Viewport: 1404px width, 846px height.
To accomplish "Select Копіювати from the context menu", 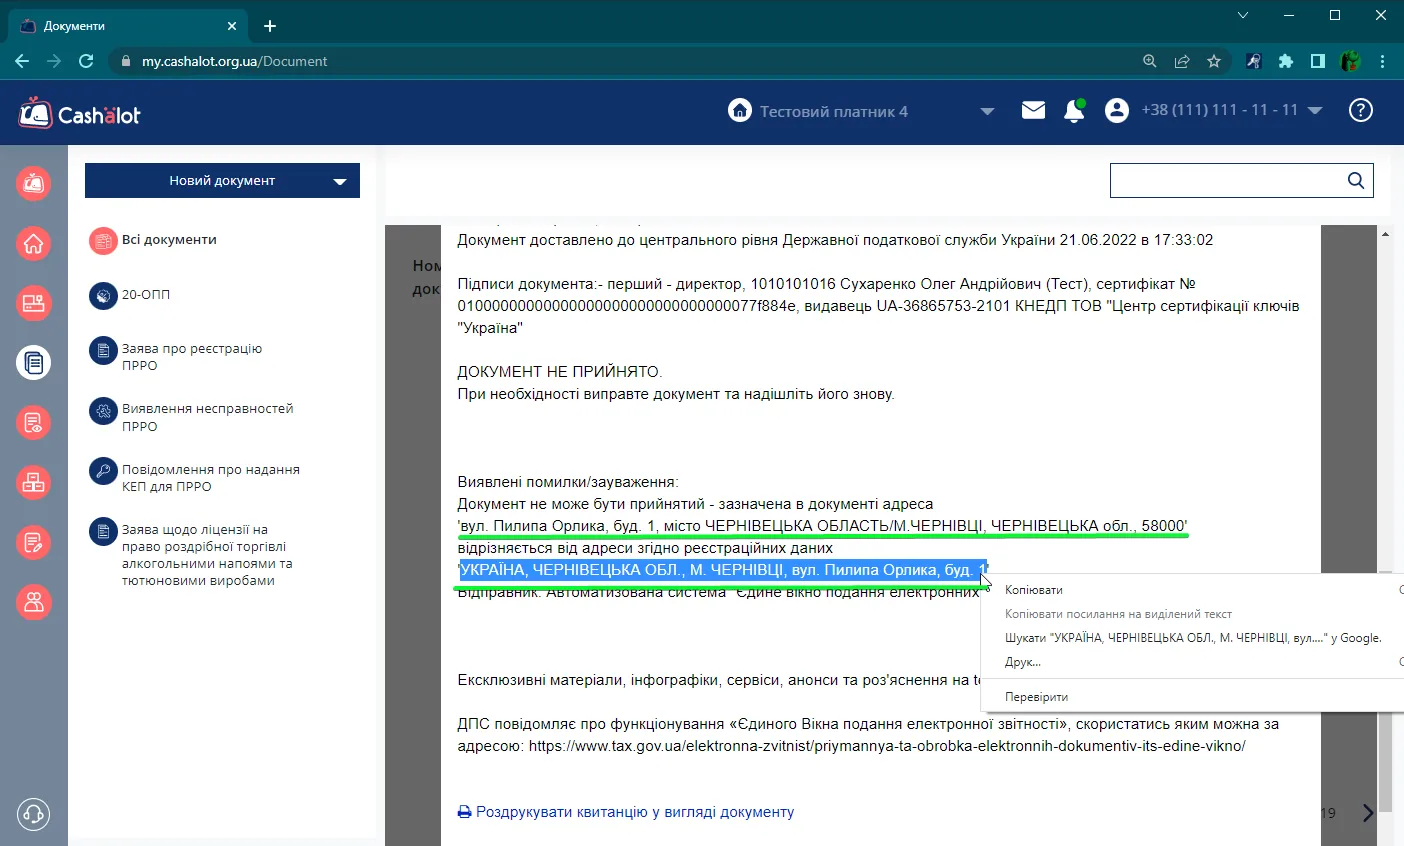I will (x=1034, y=590).
